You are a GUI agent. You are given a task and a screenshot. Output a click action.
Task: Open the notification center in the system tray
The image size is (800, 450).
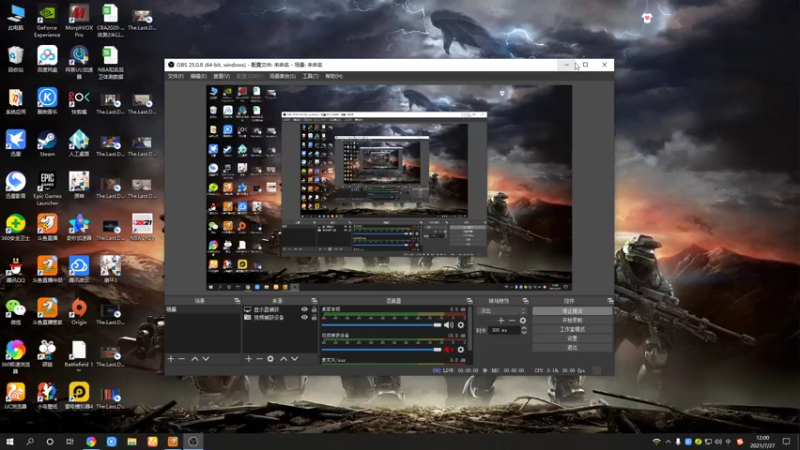786,441
